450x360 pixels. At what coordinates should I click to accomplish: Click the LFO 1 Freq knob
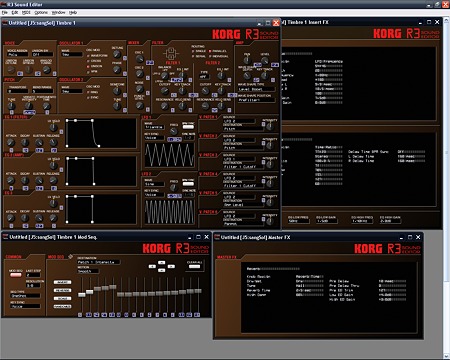tap(174, 131)
